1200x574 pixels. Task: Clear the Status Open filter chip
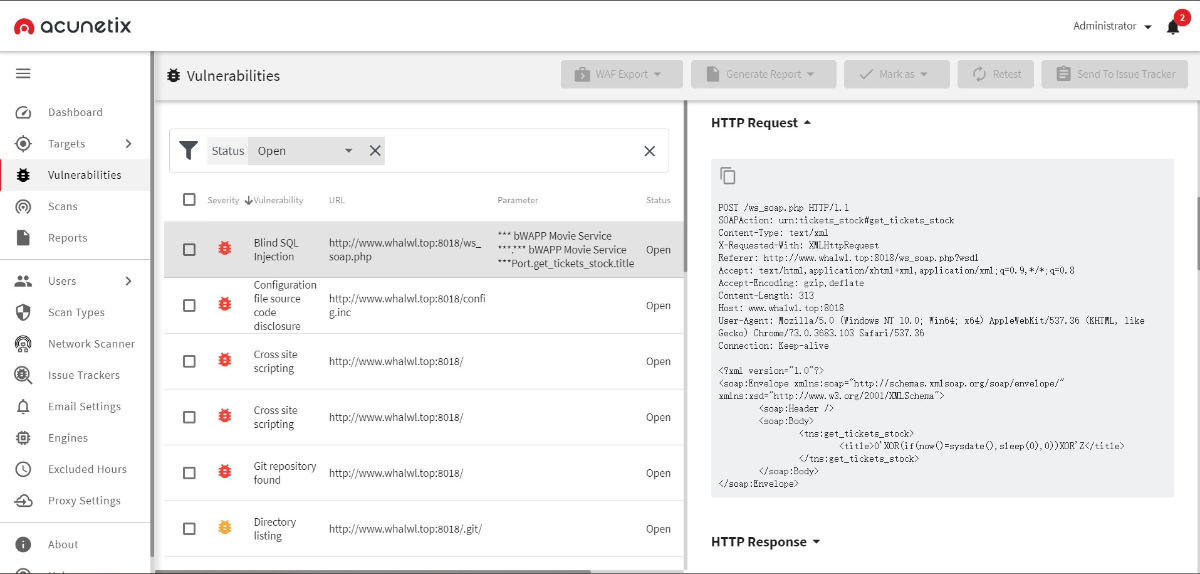(x=375, y=151)
